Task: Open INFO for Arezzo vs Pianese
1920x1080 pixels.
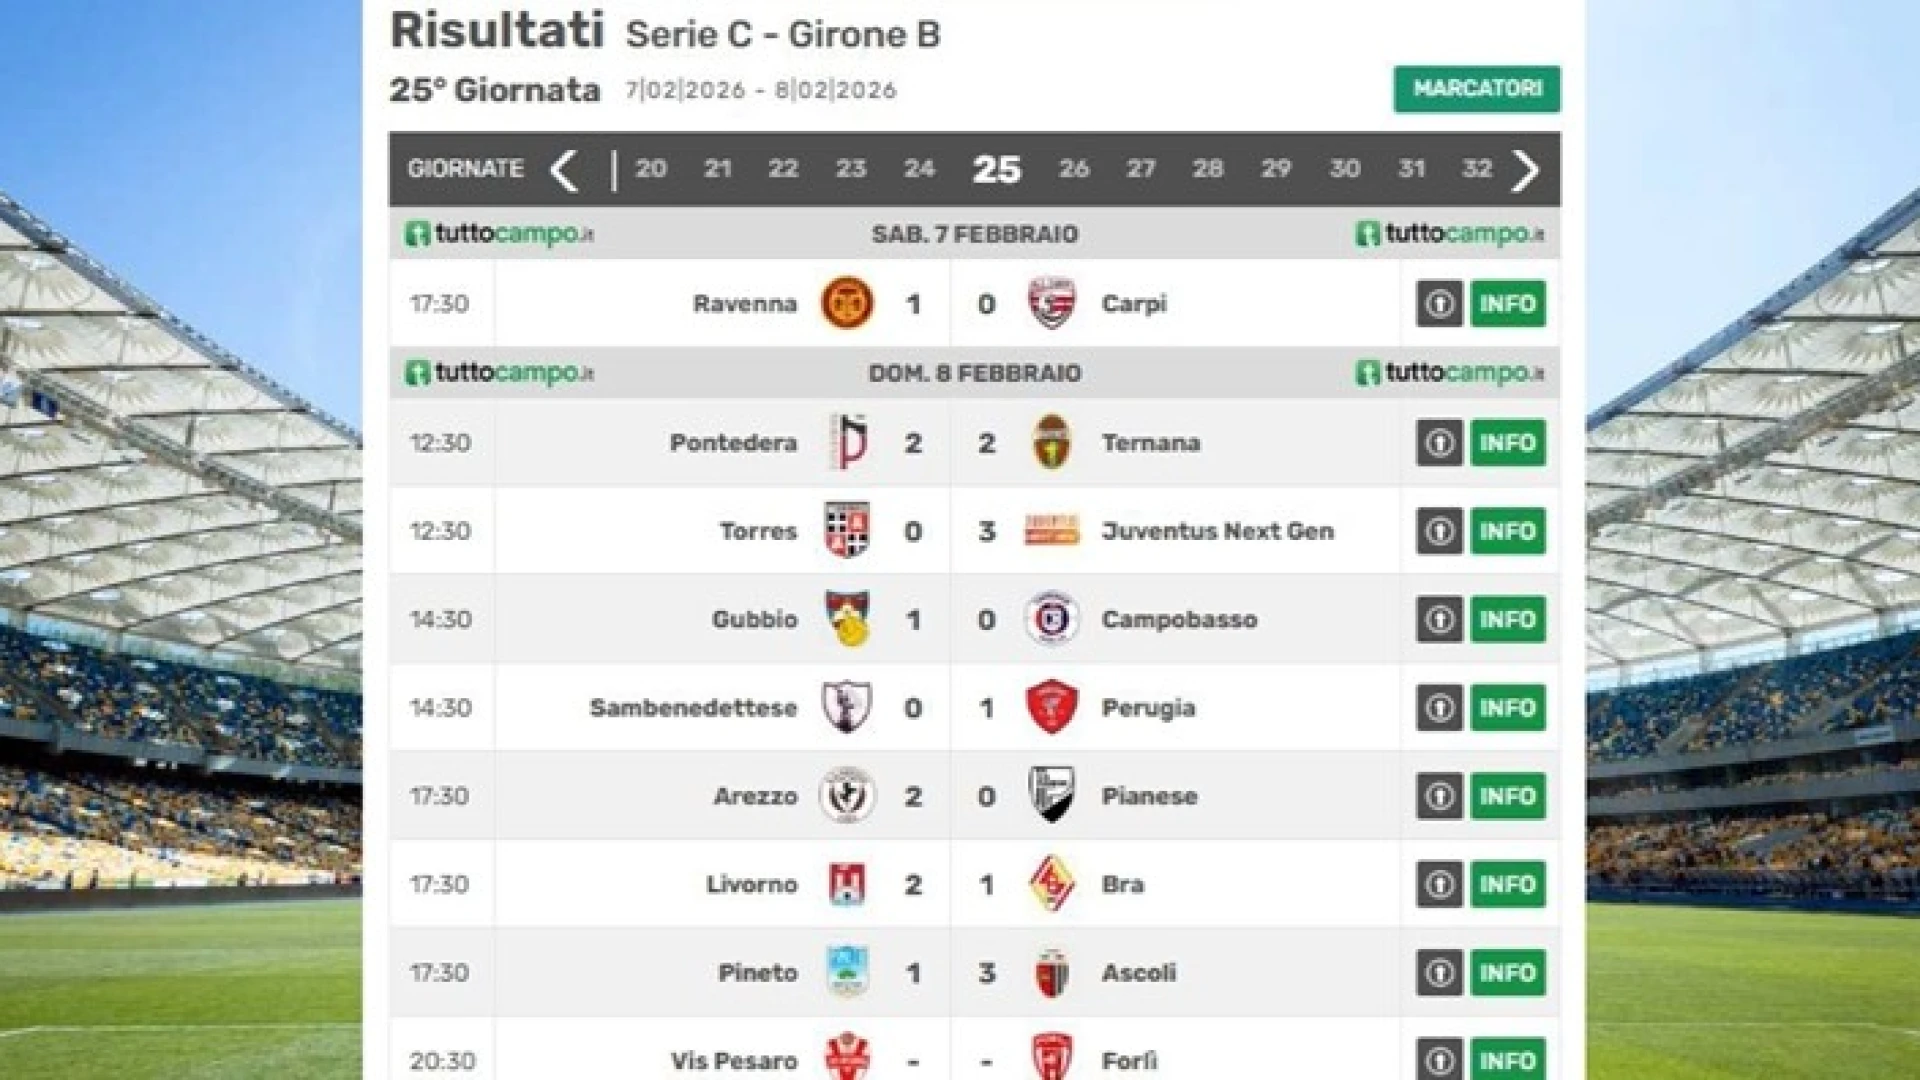Action: [x=1507, y=796]
